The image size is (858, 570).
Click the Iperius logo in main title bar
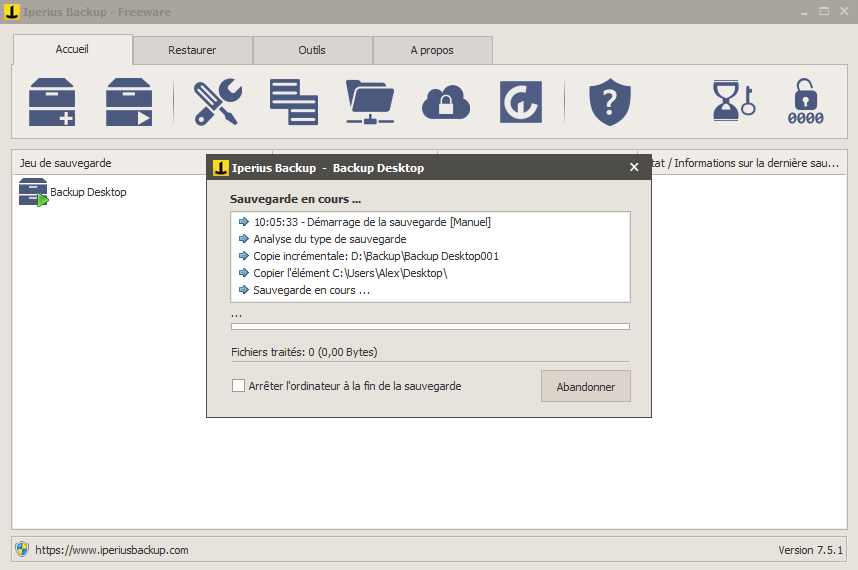[11, 11]
